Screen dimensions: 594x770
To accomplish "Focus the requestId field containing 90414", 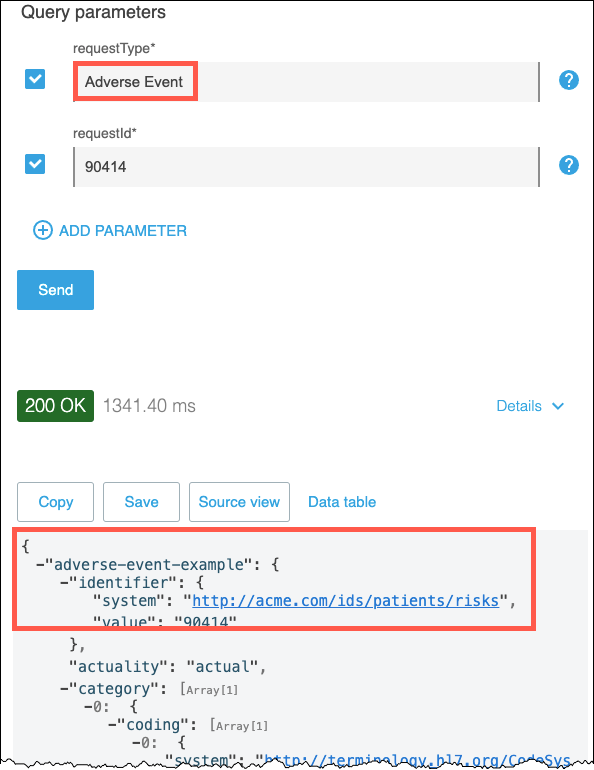I will point(306,167).
